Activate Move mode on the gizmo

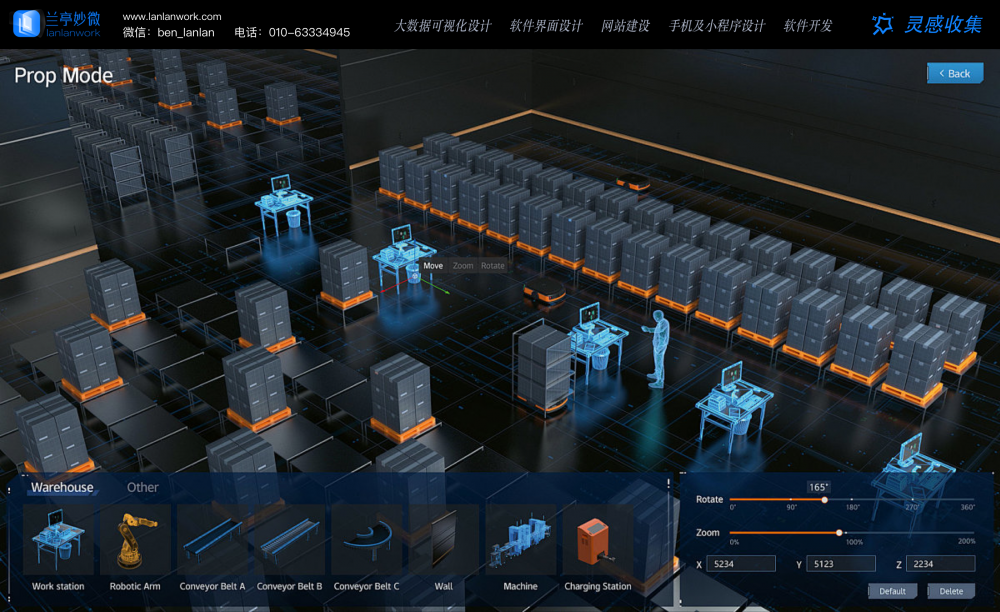(433, 266)
